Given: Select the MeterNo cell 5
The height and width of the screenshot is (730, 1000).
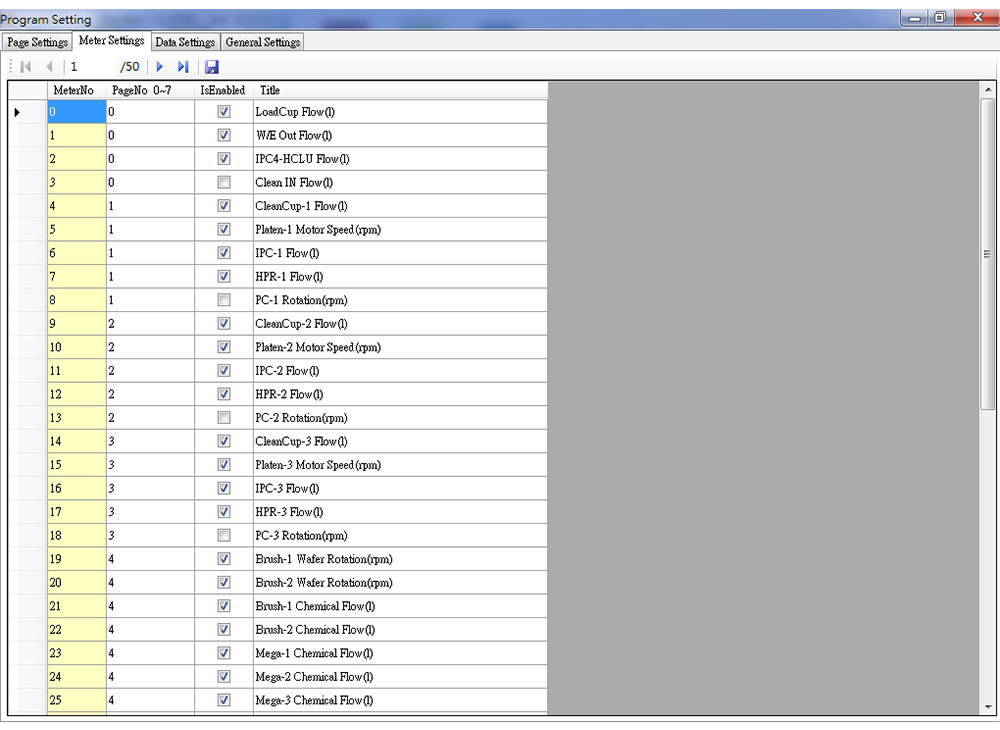Looking at the screenshot, I should click(77, 230).
